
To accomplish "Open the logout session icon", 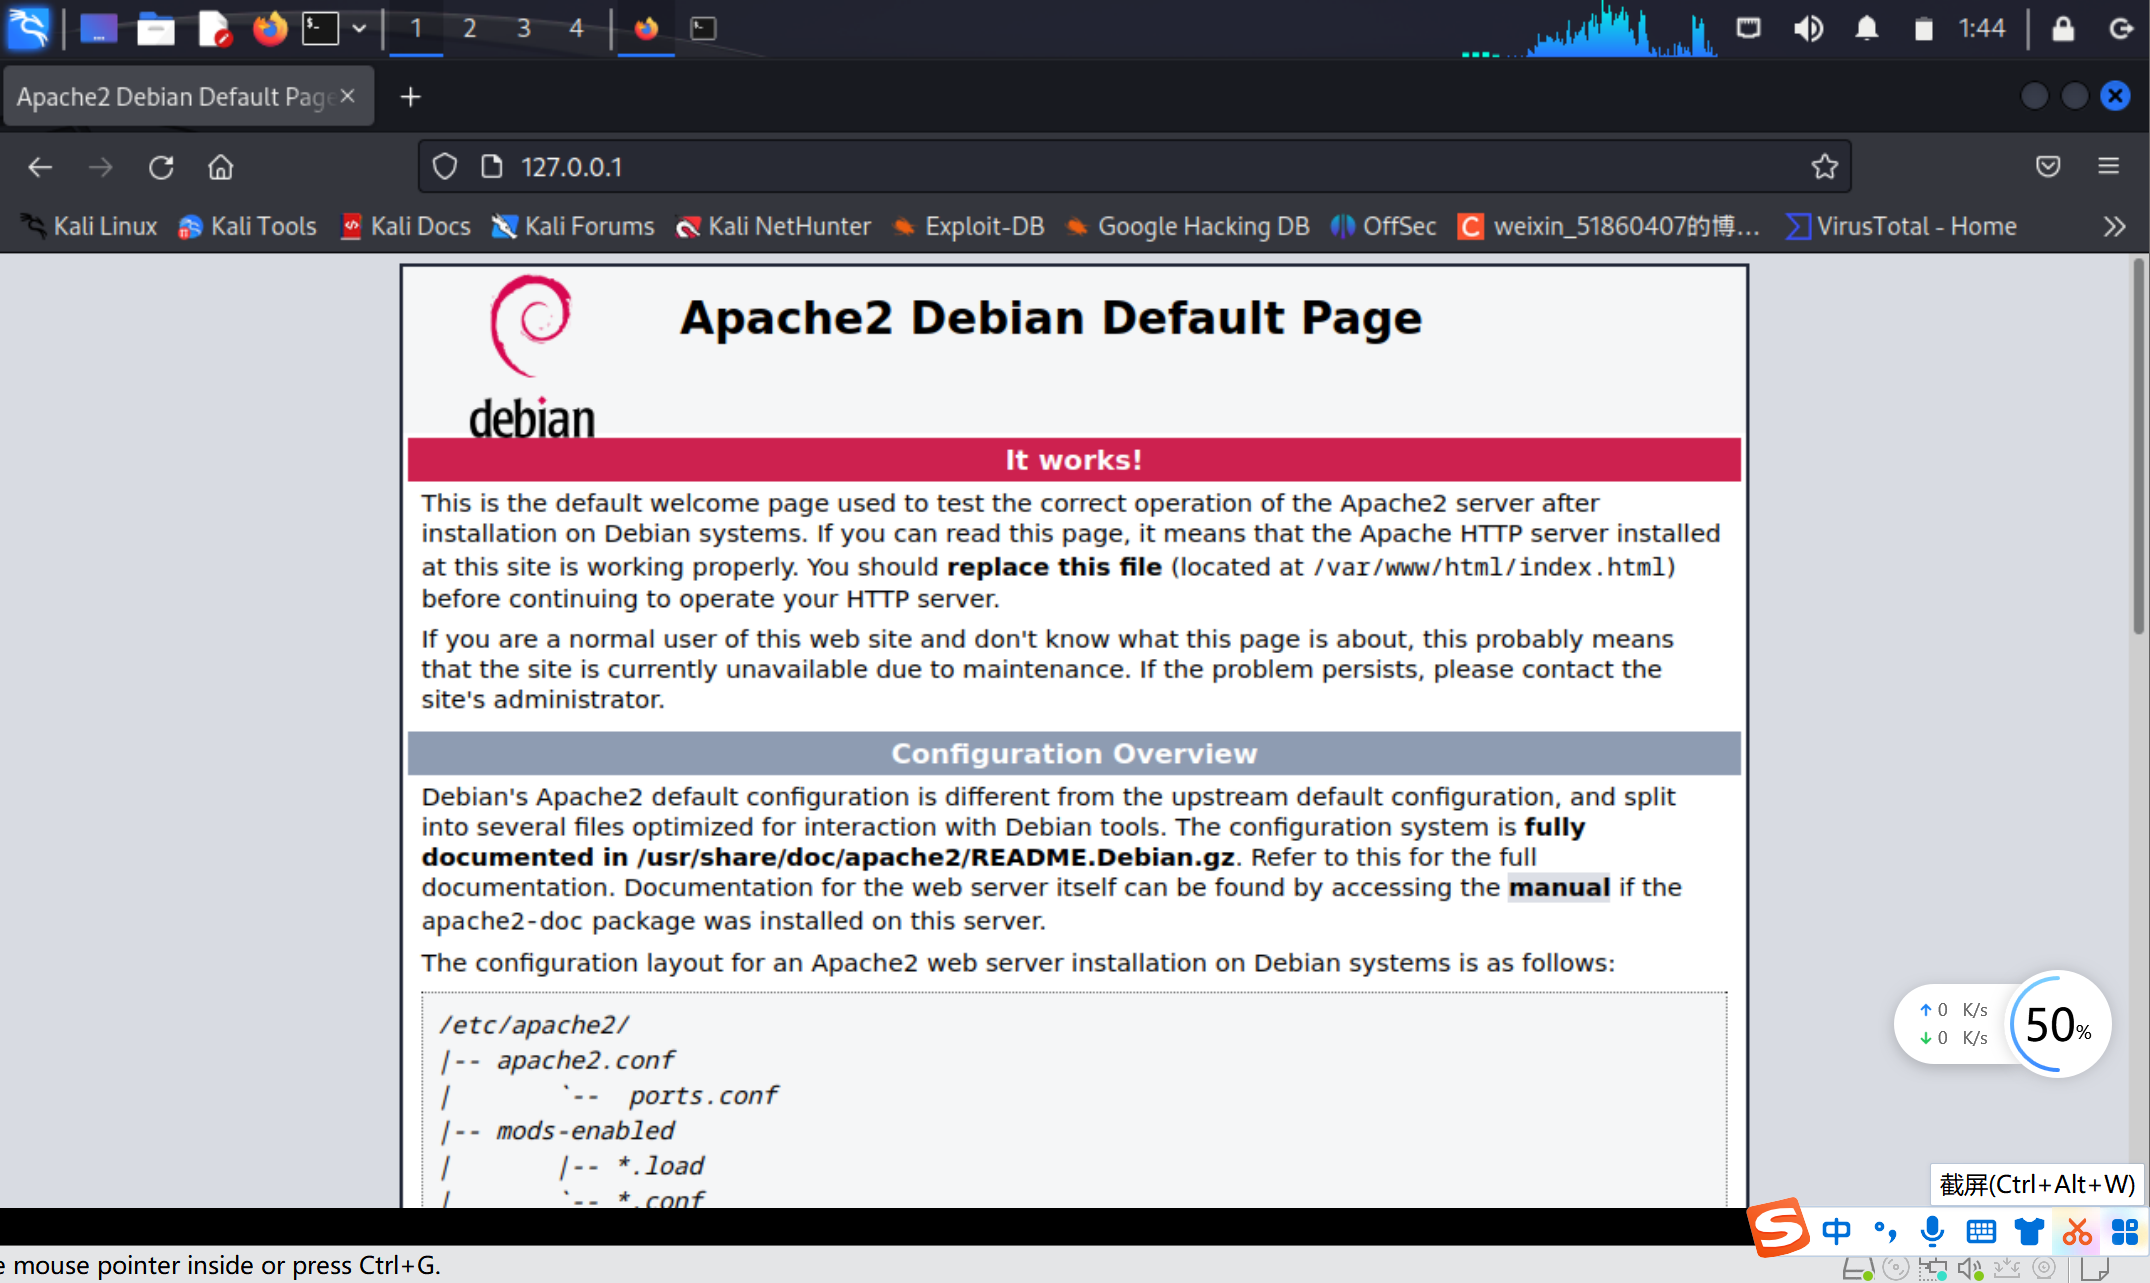I will 2121,28.
